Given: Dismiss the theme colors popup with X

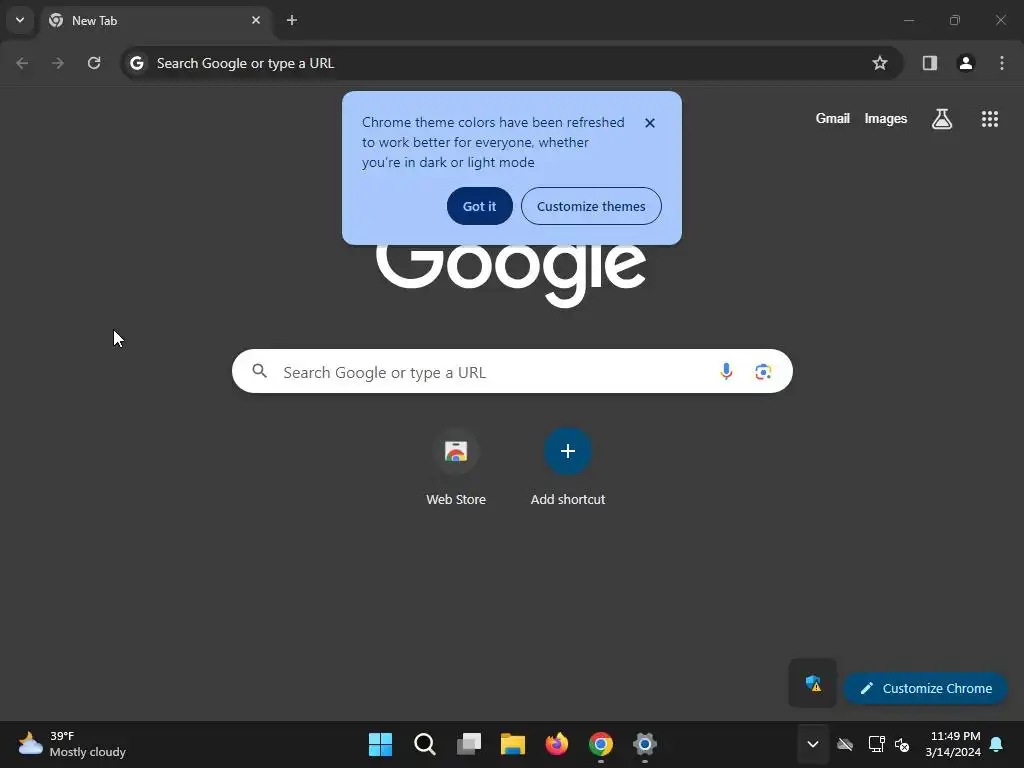Looking at the screenshot, I should 650,123.
